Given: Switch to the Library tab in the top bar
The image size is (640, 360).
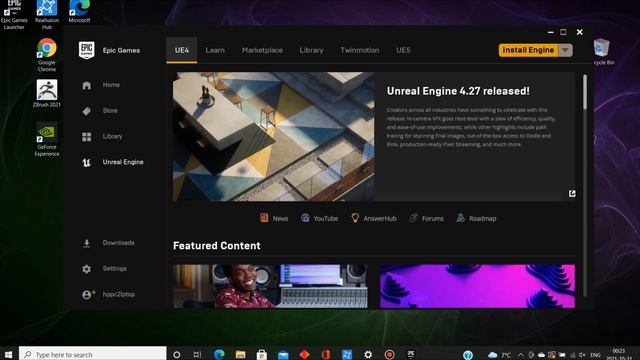Looking at the screenshot, I should tap(311, 50).
